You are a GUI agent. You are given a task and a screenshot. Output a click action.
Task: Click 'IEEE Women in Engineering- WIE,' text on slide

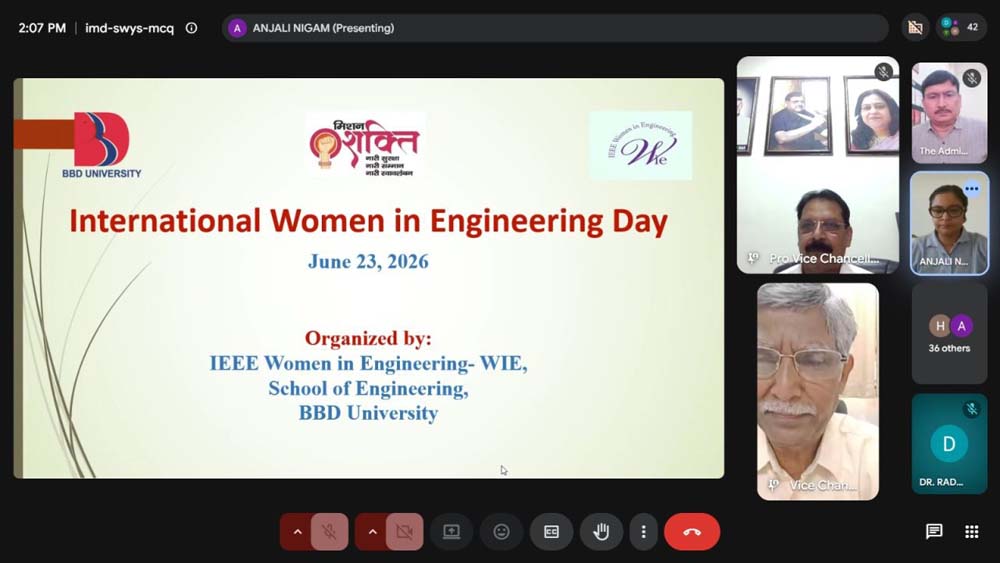[369, 363]
